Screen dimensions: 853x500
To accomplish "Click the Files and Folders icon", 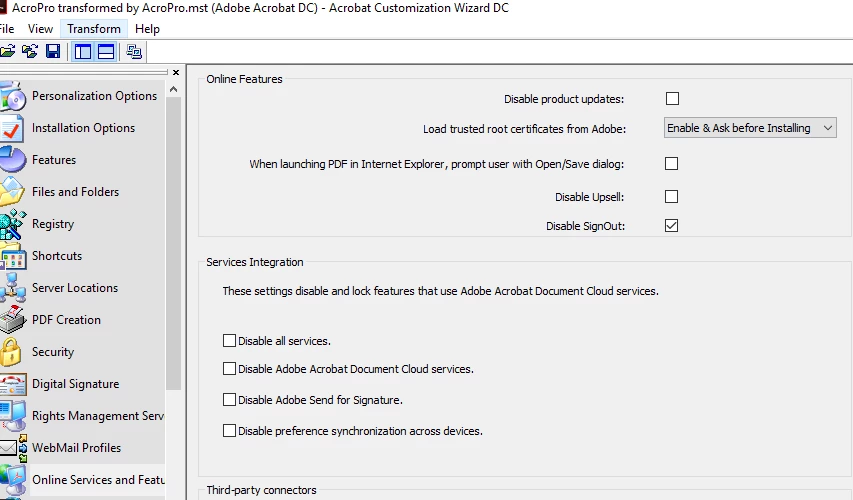I will coord(12,192).
